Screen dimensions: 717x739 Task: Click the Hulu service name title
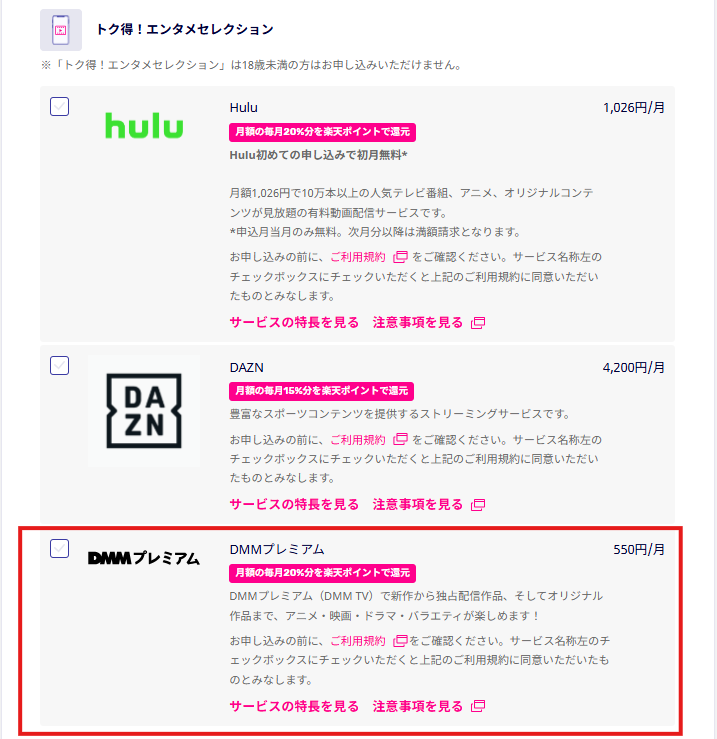244,108
